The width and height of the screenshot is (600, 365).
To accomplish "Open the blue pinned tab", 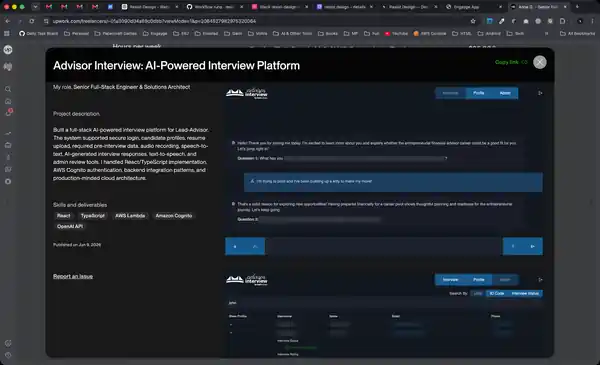I will [x=110, y=7].
